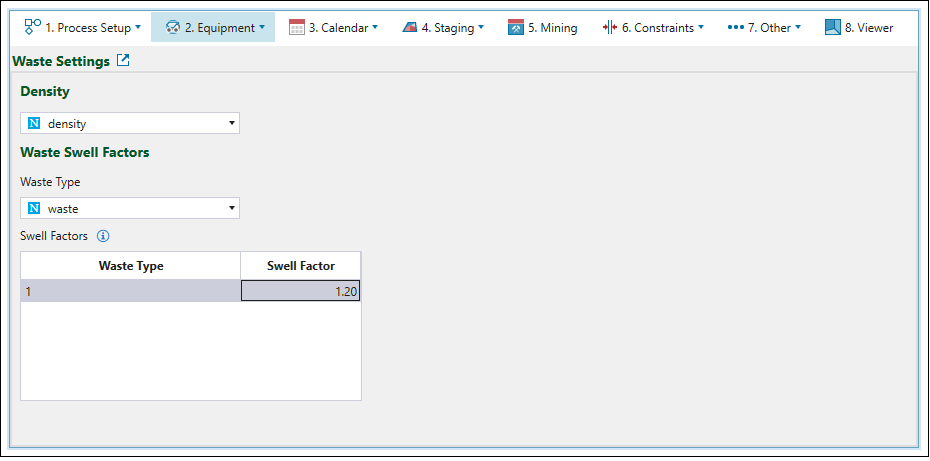Viewport: 930px width, 461px height.
Task: Open the 5. Mining tab
Action: pos(542,27)
